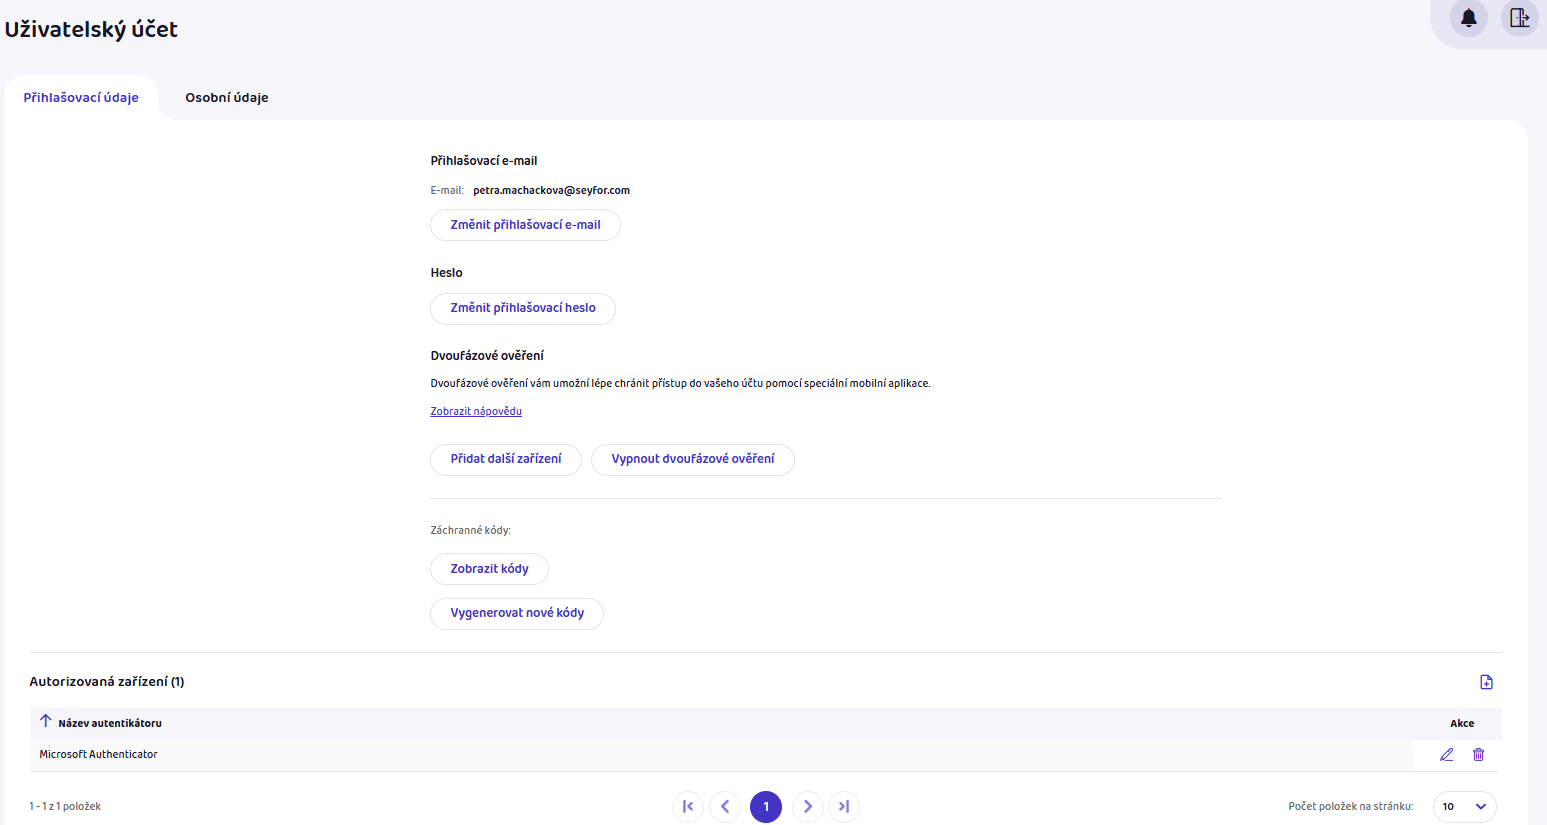
Task: Switch to Osobní údaje tab
Action: click(227, 98)
